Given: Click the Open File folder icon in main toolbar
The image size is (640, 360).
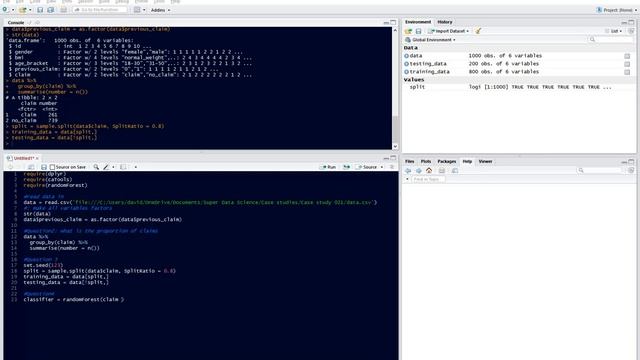Looking at the screenshot, I should coord(22,10).
